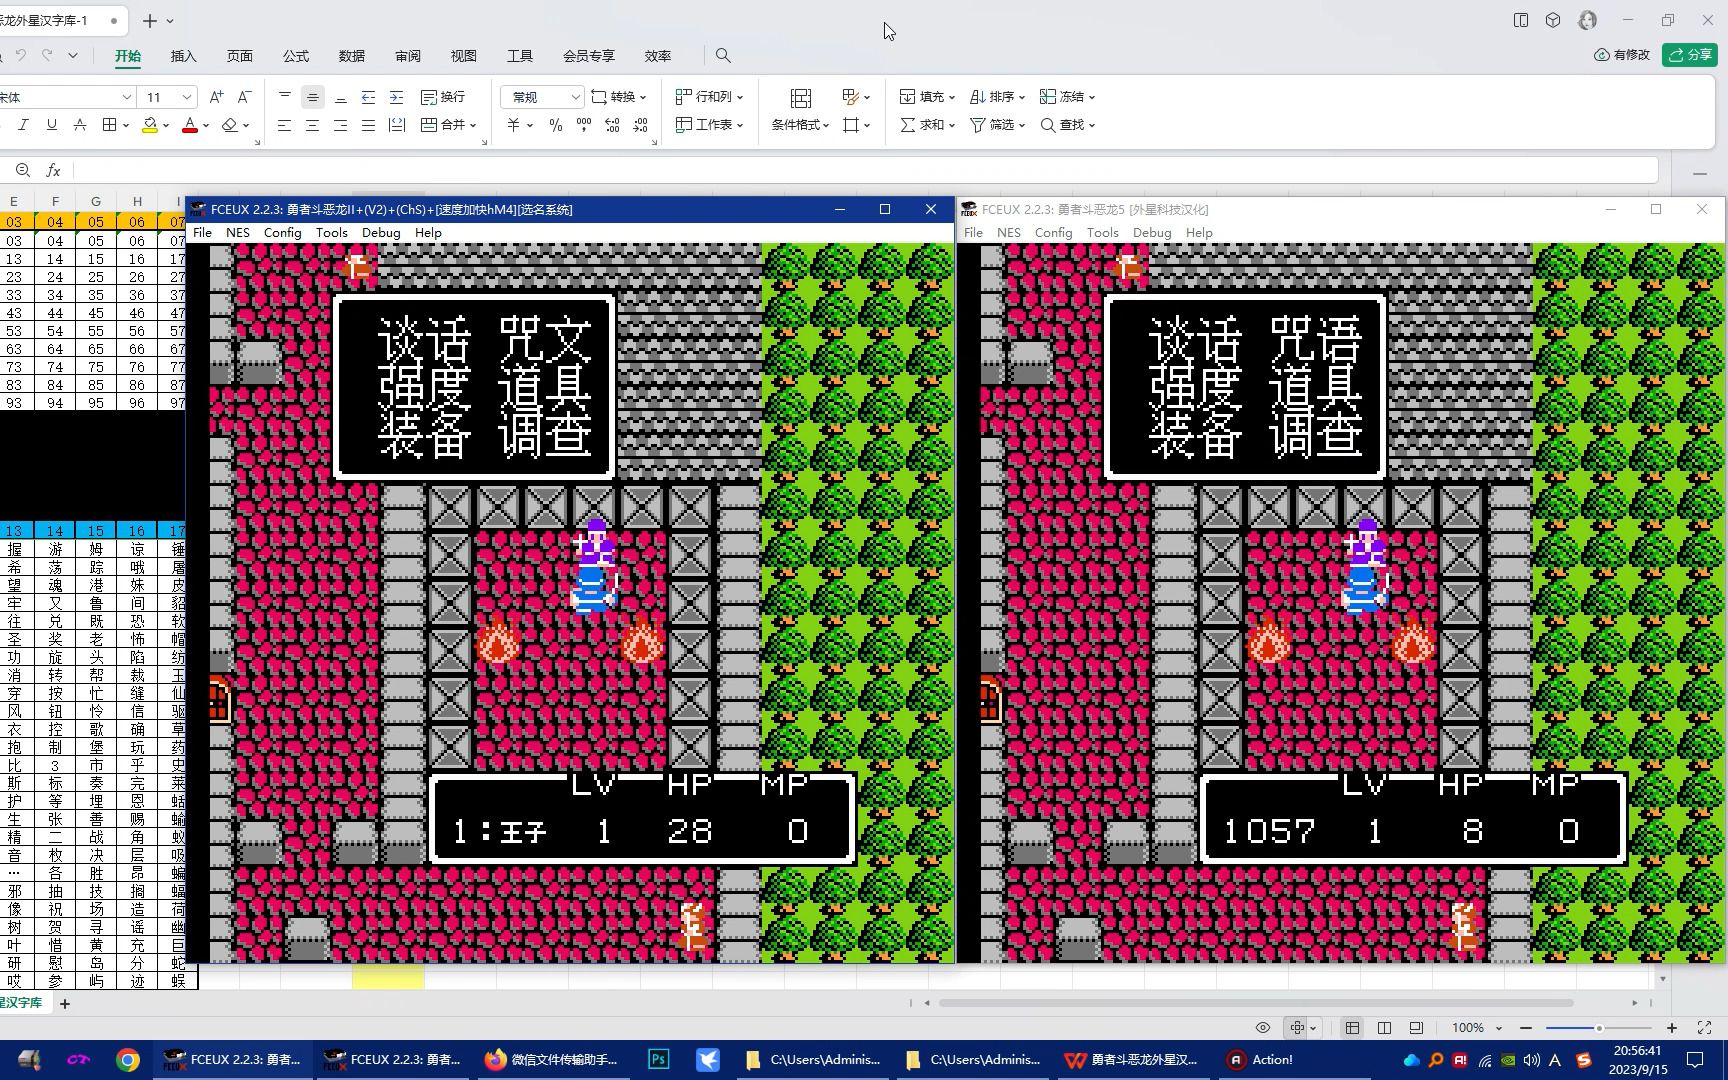Apply red font color

(x=189, y=125)
